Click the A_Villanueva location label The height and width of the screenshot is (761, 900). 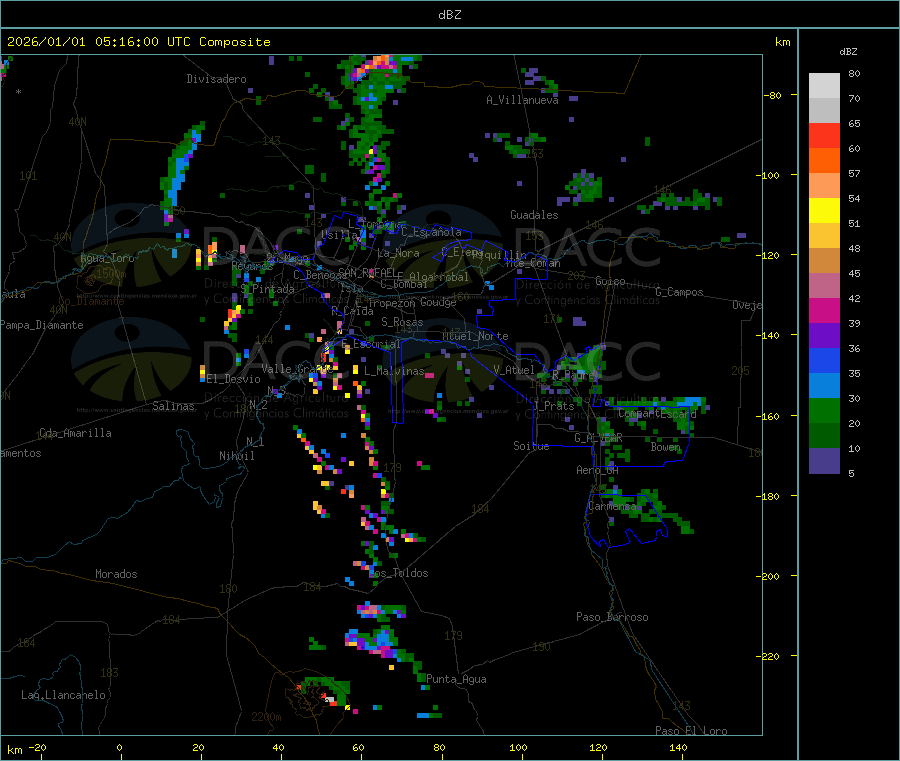[x=522, y=100]
